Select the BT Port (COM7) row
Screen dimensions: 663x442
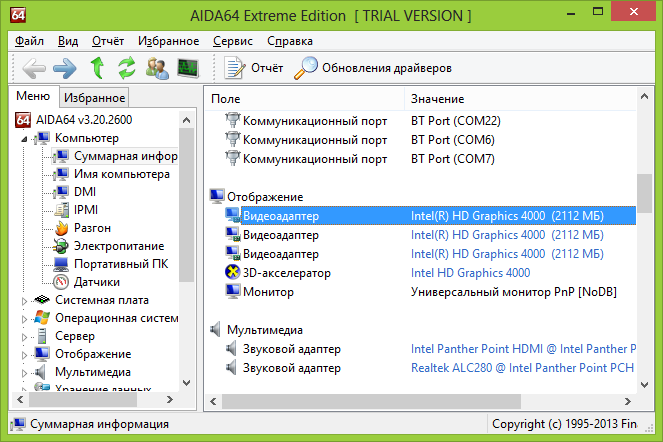click(x=421, y=159)
